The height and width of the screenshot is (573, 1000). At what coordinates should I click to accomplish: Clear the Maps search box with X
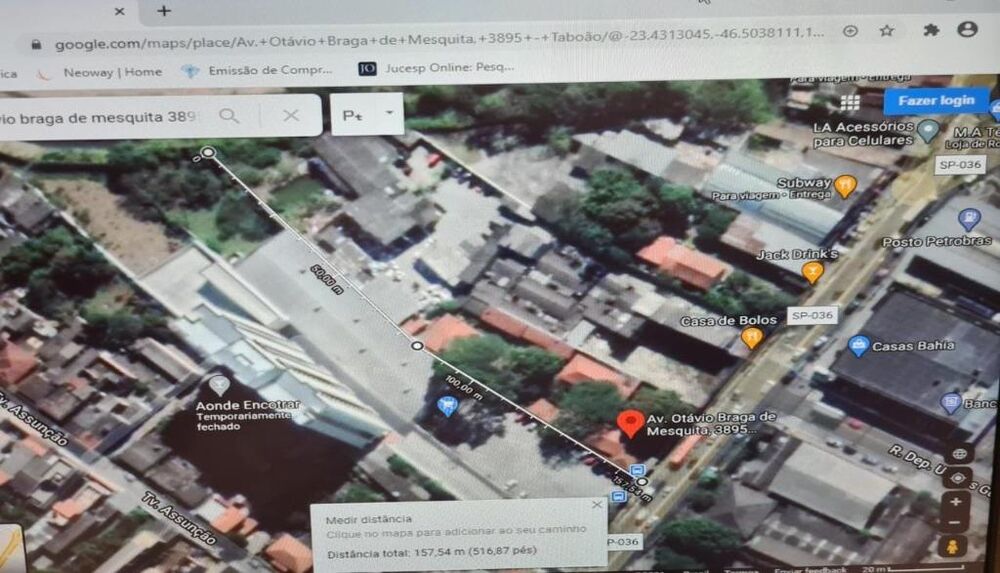[291, 116]
